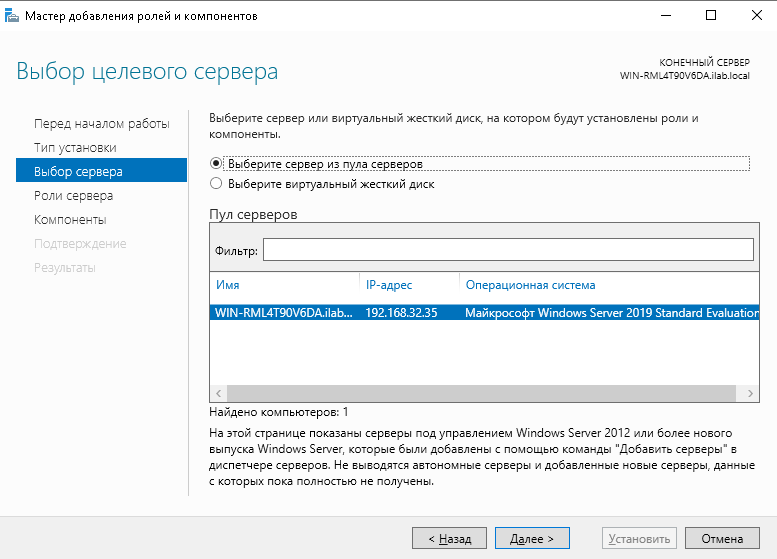The height and width of the screenshot is (559, 777).
Task: Sort the server pool by the 'Имя' column
Action: pos(283,285)
